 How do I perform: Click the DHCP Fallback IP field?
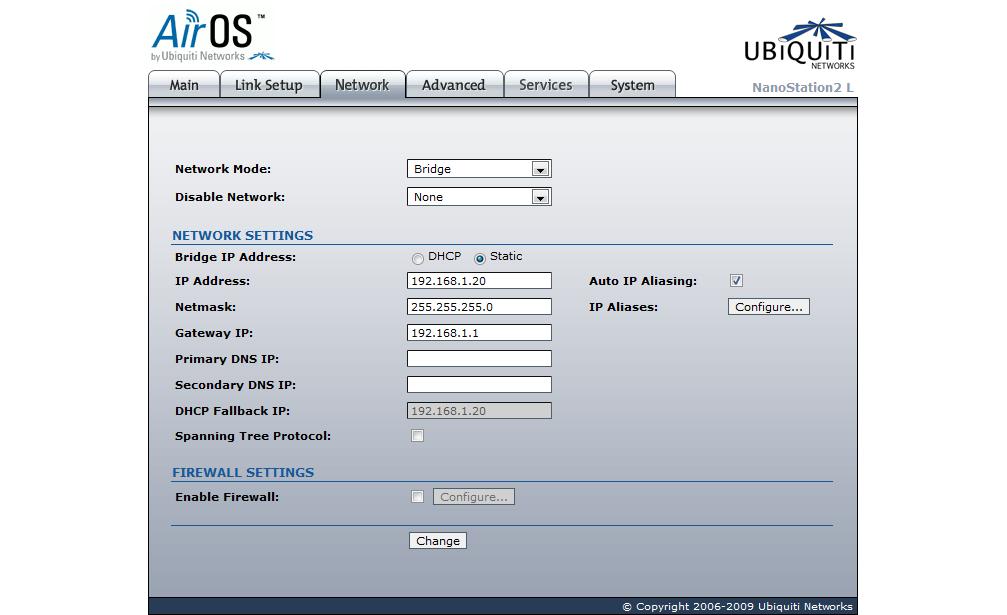[479, 411]
